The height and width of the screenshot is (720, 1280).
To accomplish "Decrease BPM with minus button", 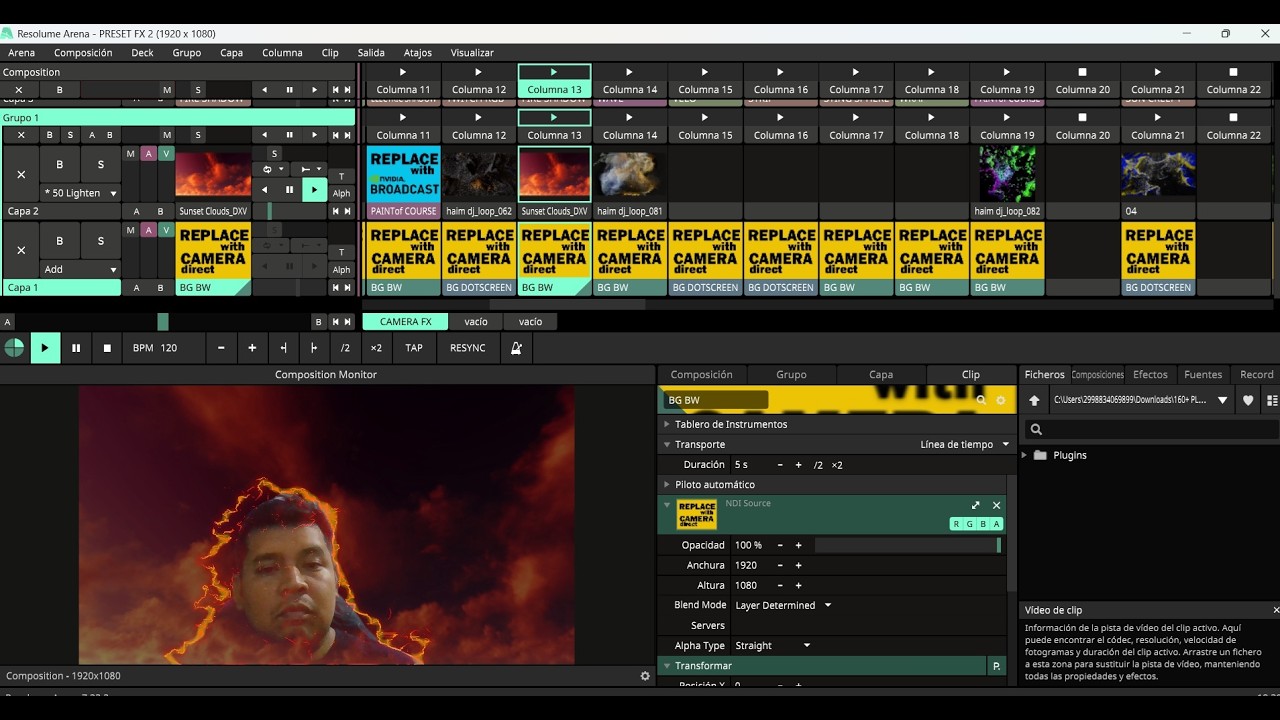I will click(x=221, y=348).
